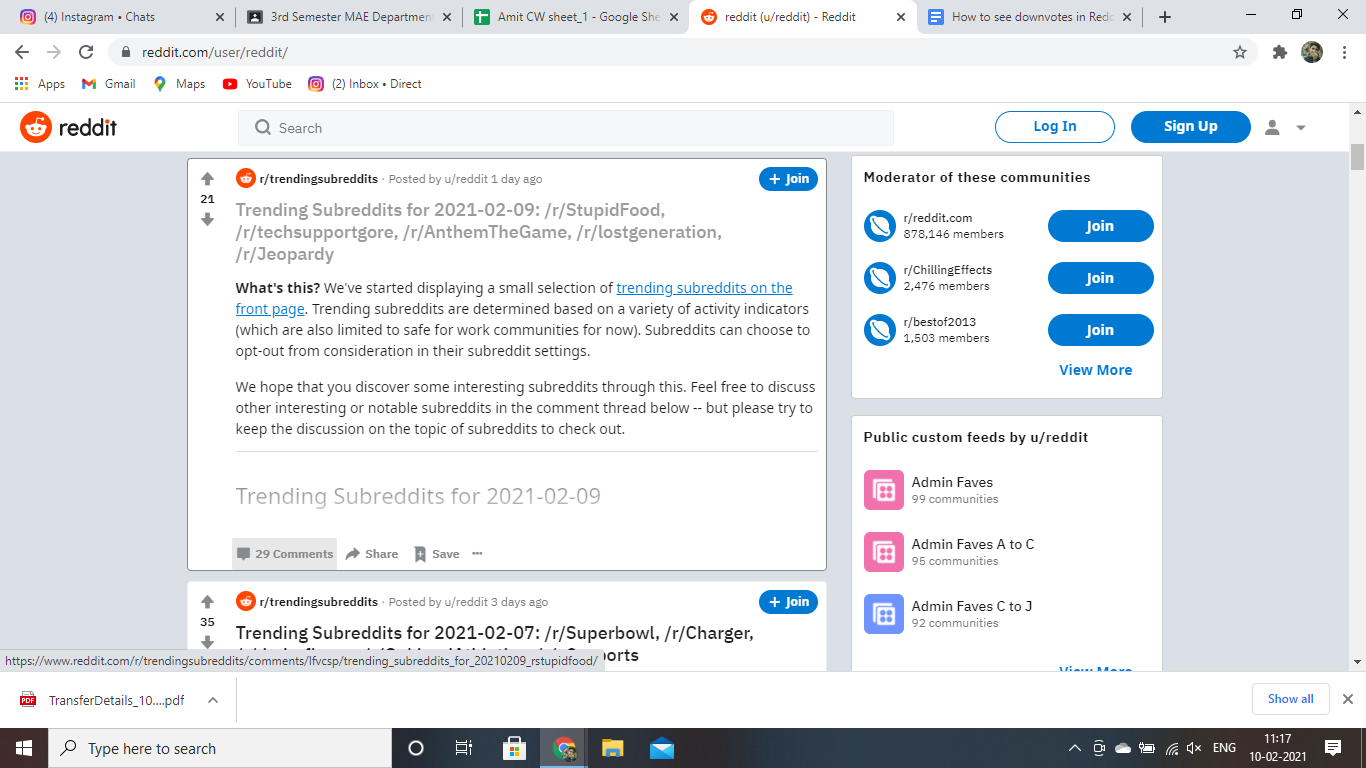Open r/reddit.com community icon
The height and width of the screenshot is (768, 1366).
[880, 226]
